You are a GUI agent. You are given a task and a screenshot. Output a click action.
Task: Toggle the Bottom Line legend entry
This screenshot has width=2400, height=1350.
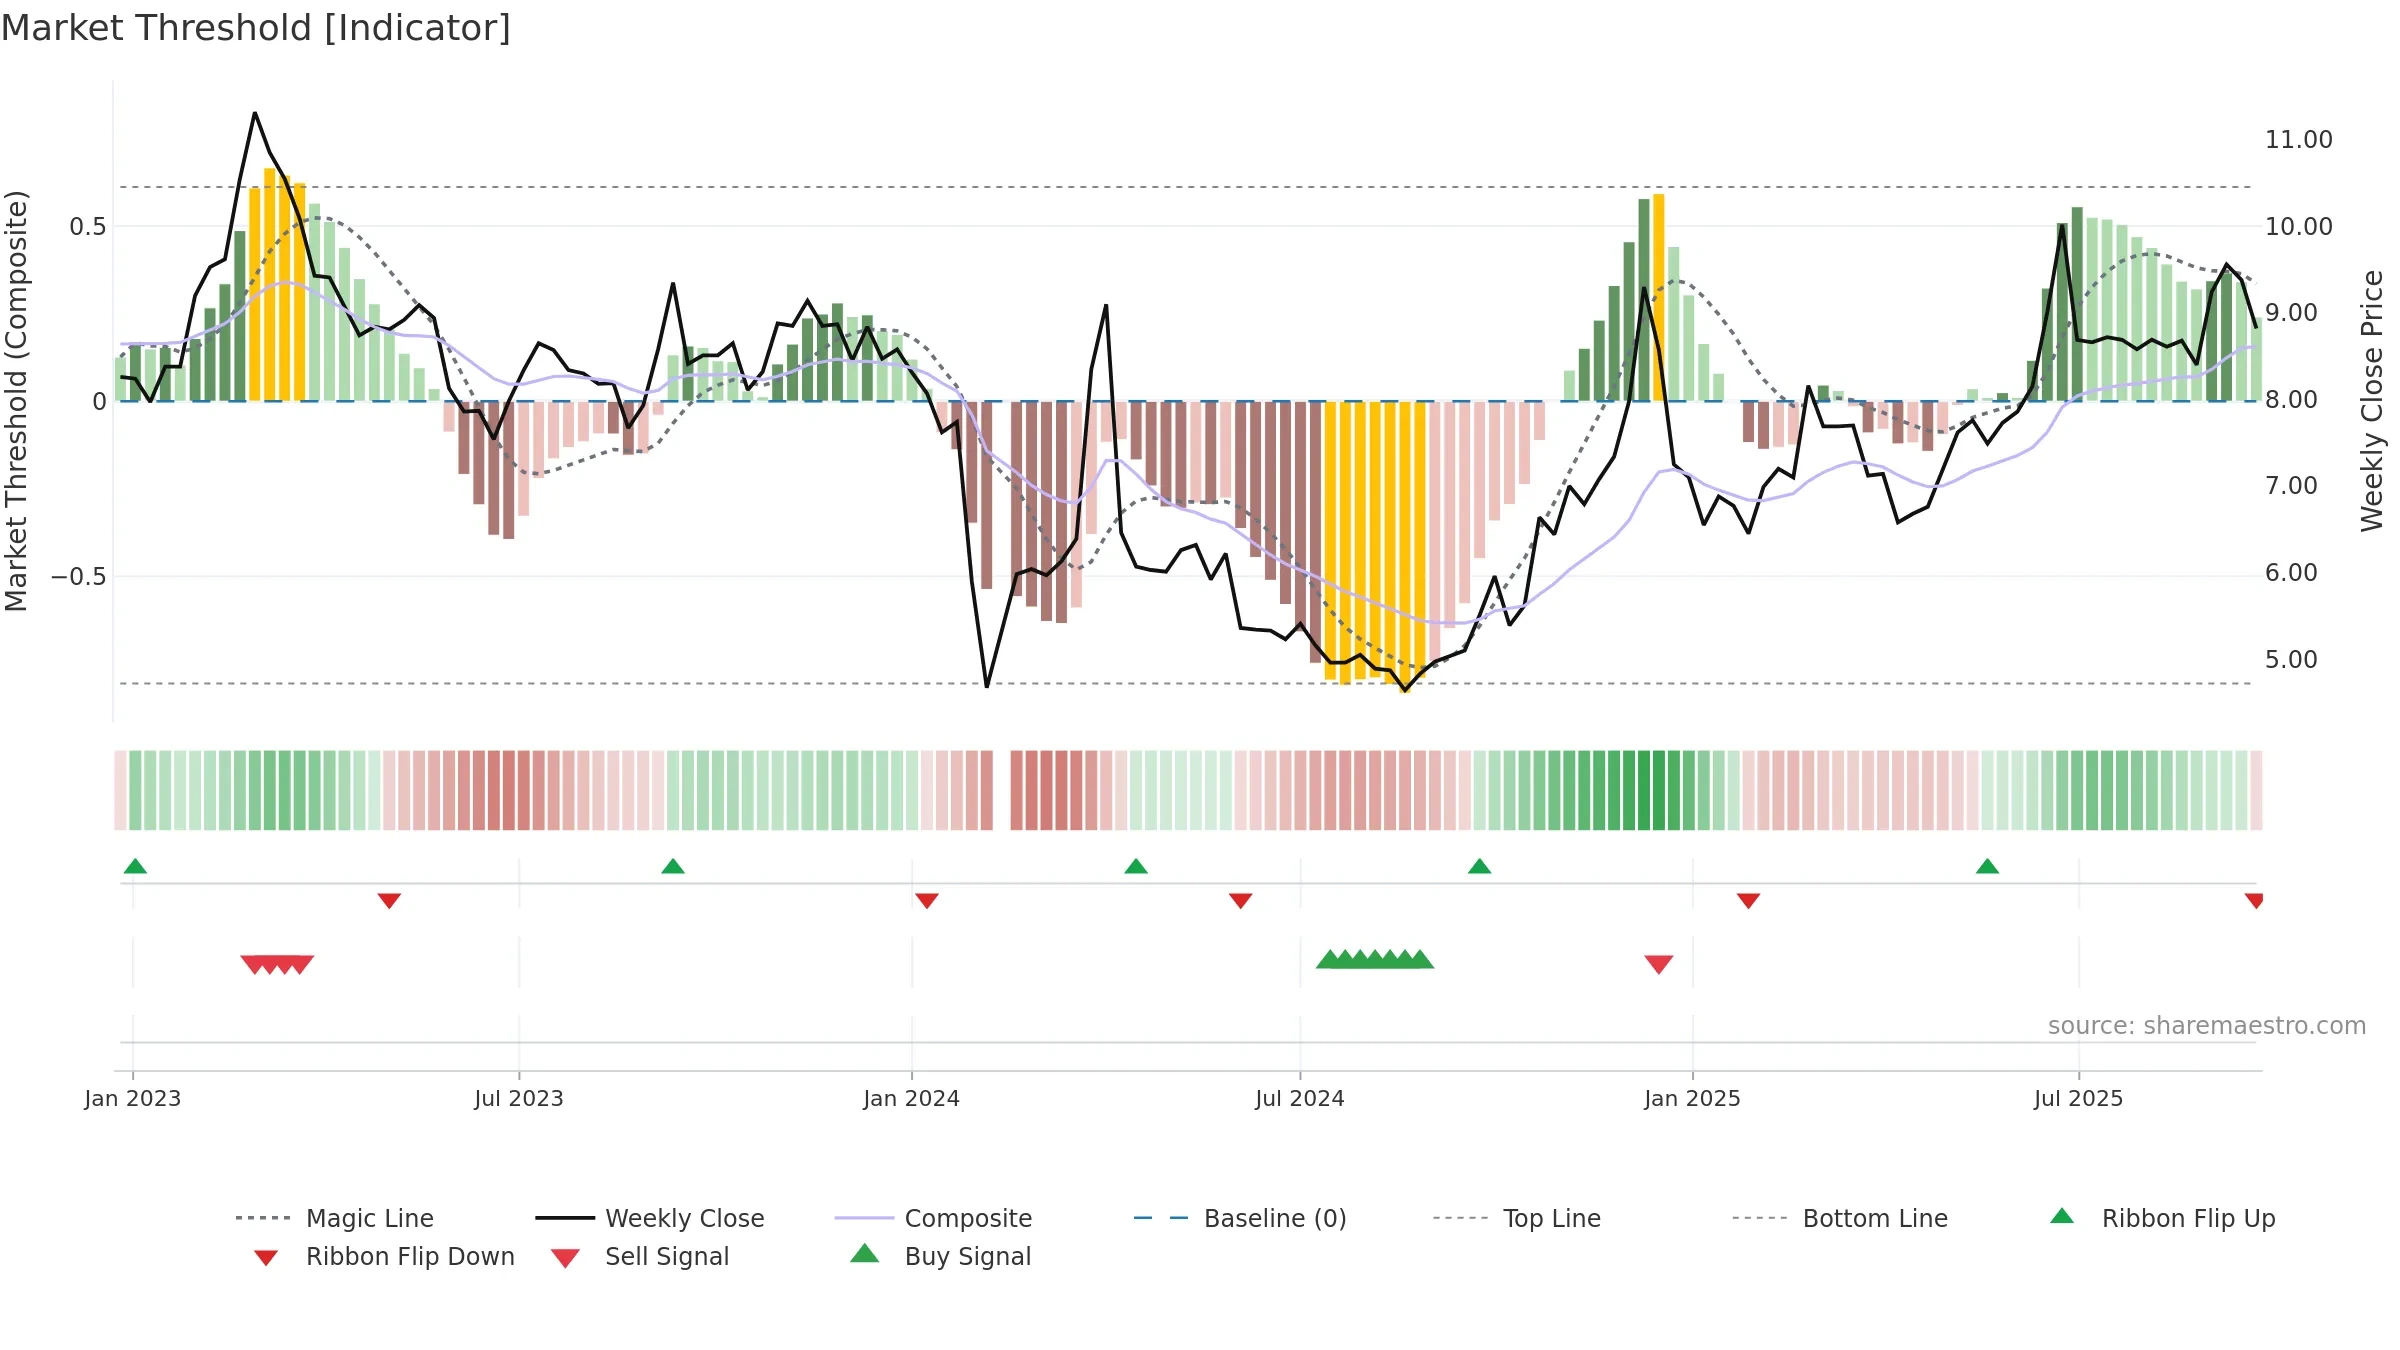tap(1840, 1218)
